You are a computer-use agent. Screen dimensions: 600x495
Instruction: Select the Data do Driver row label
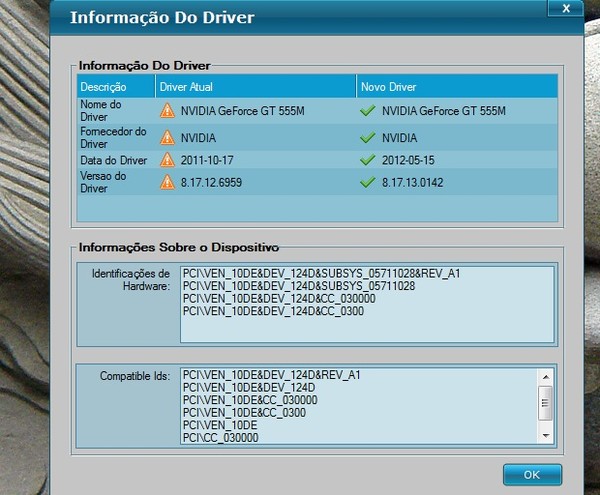114,160
